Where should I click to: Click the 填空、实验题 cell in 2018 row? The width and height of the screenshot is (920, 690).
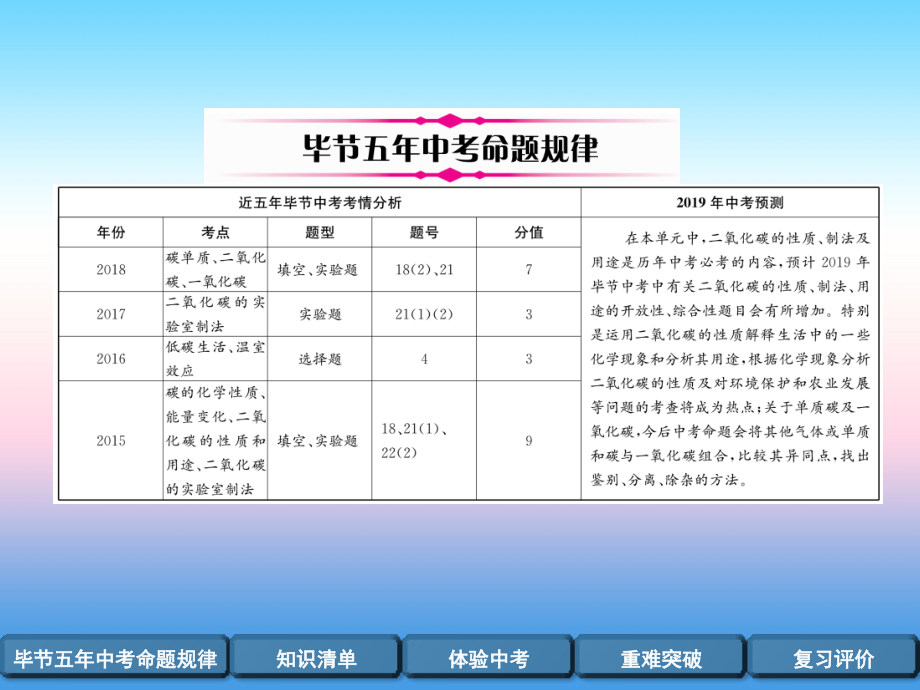pos(320,269)
